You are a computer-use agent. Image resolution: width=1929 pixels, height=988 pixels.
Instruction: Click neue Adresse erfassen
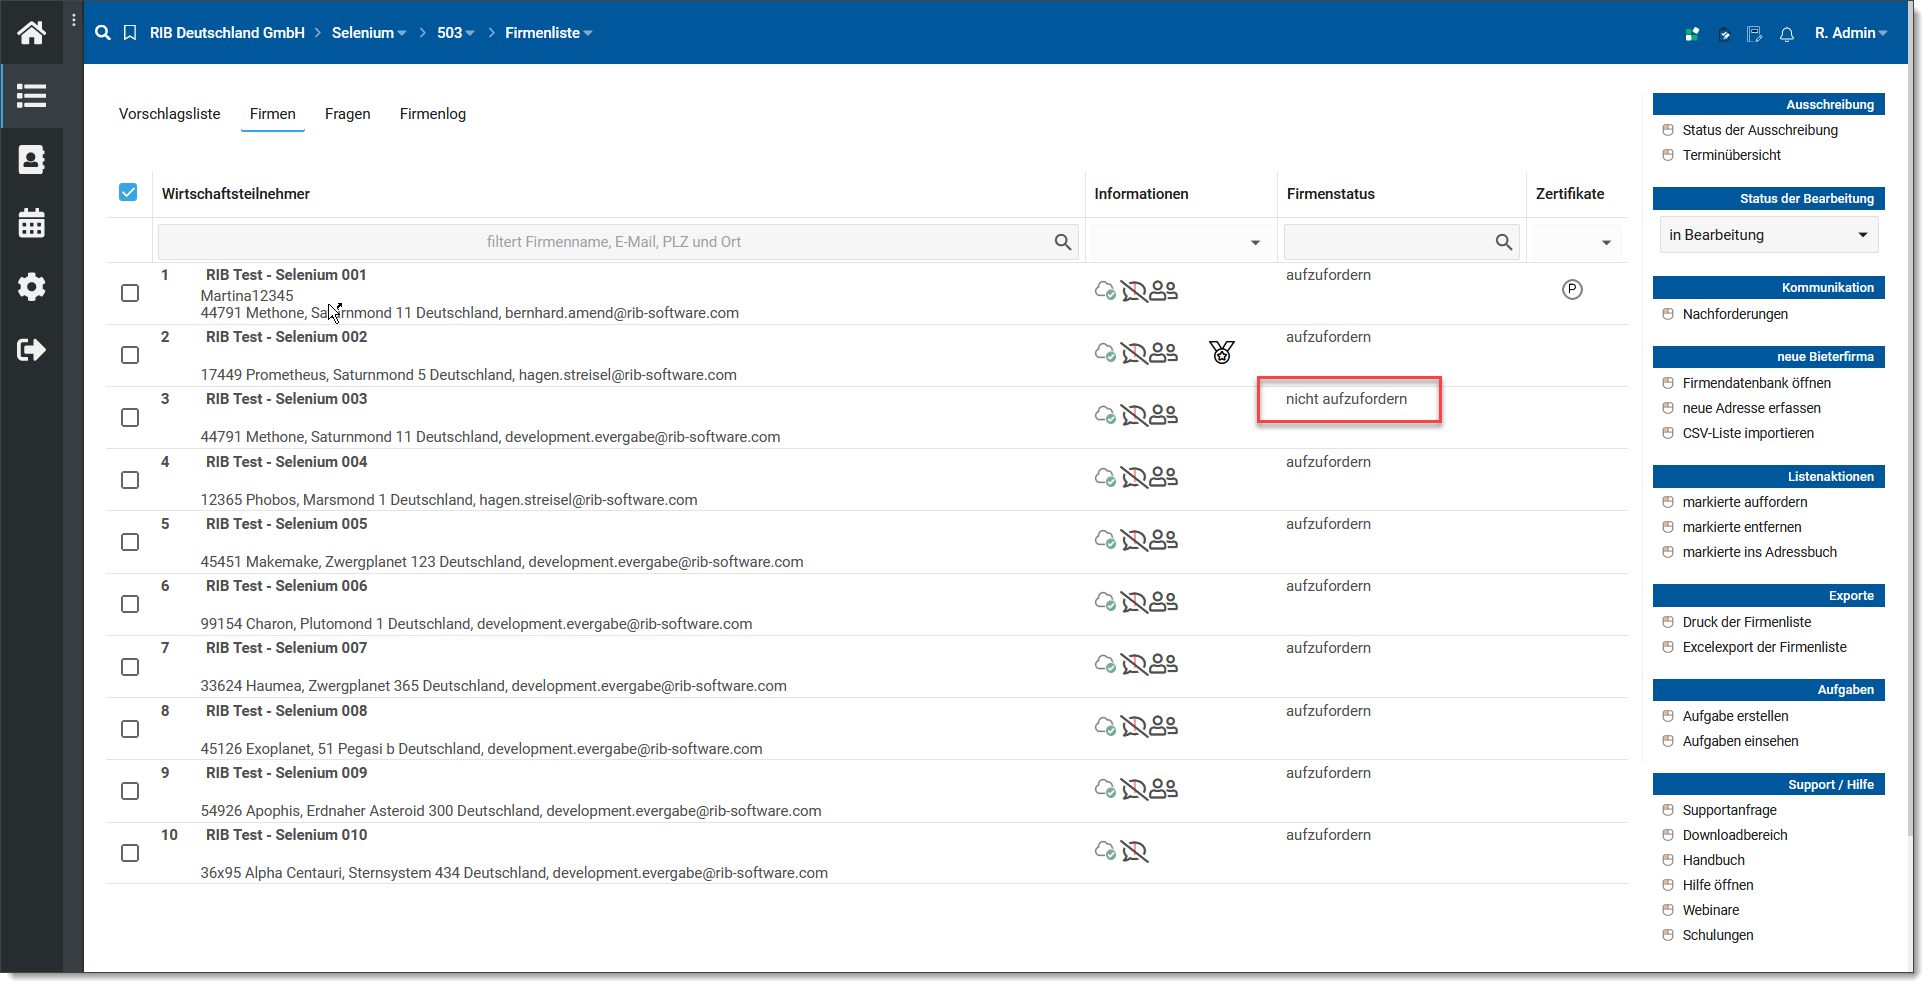click(x=1752, y=408)
